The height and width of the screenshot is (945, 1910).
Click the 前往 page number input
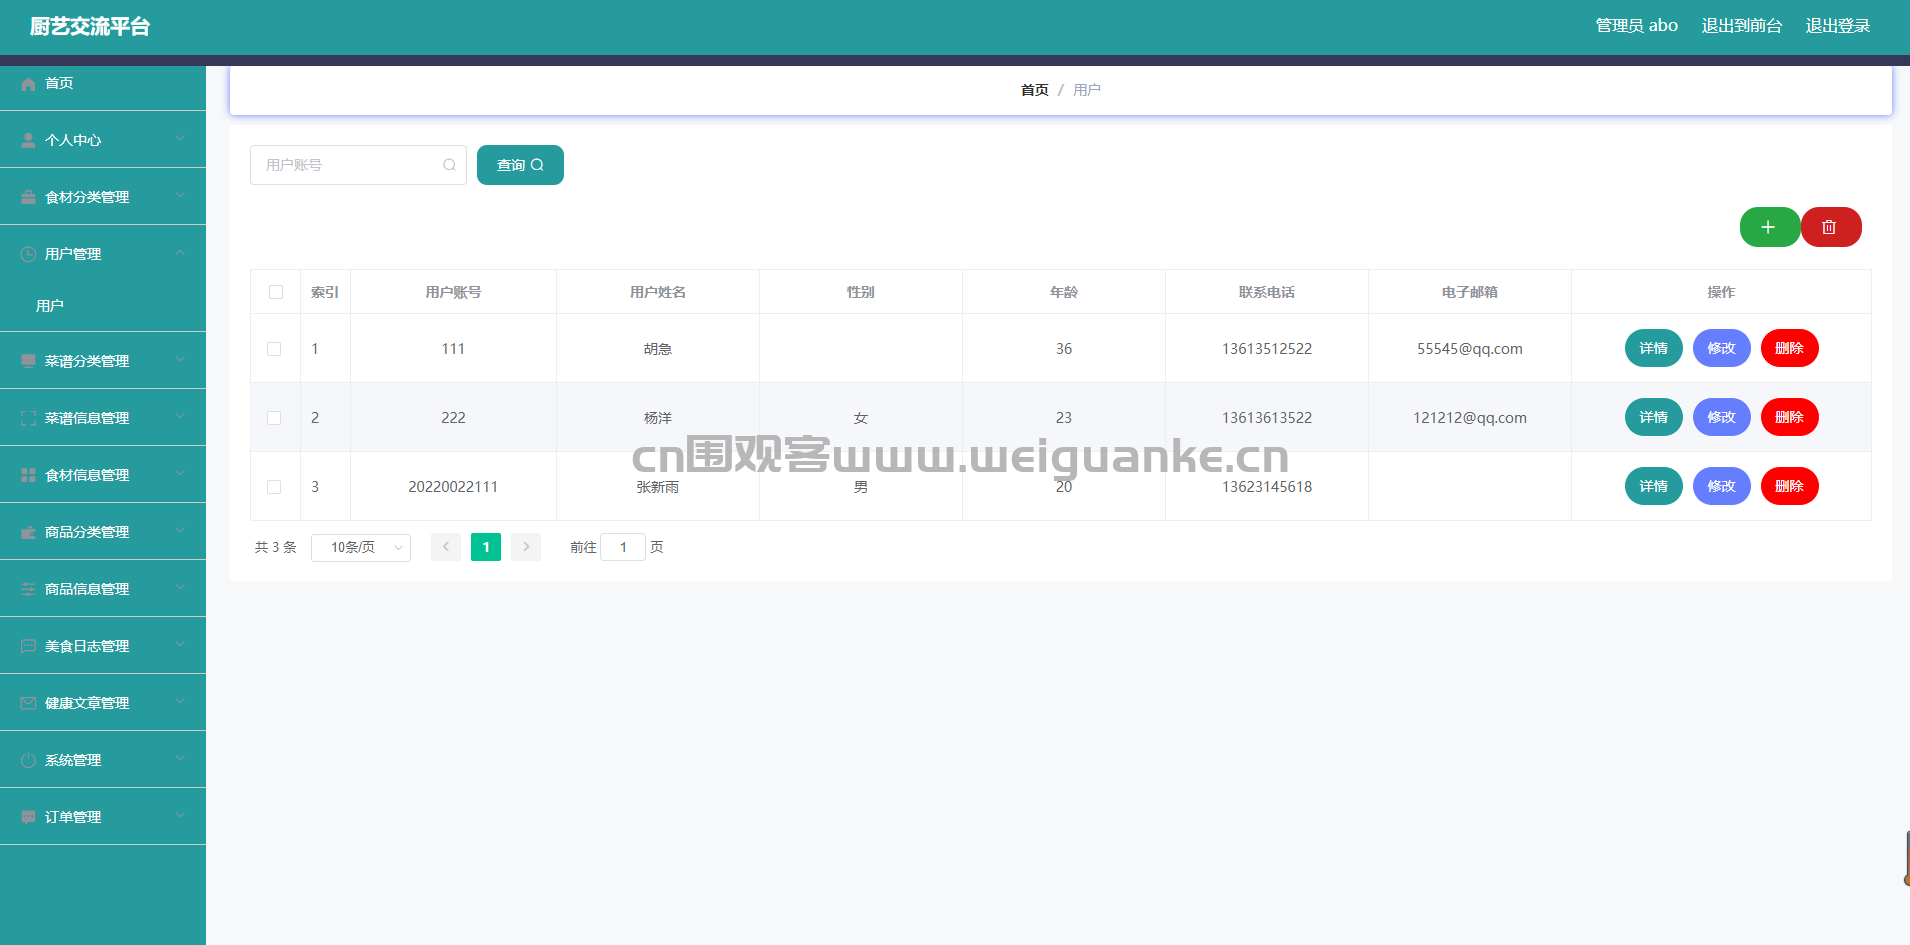623,547
